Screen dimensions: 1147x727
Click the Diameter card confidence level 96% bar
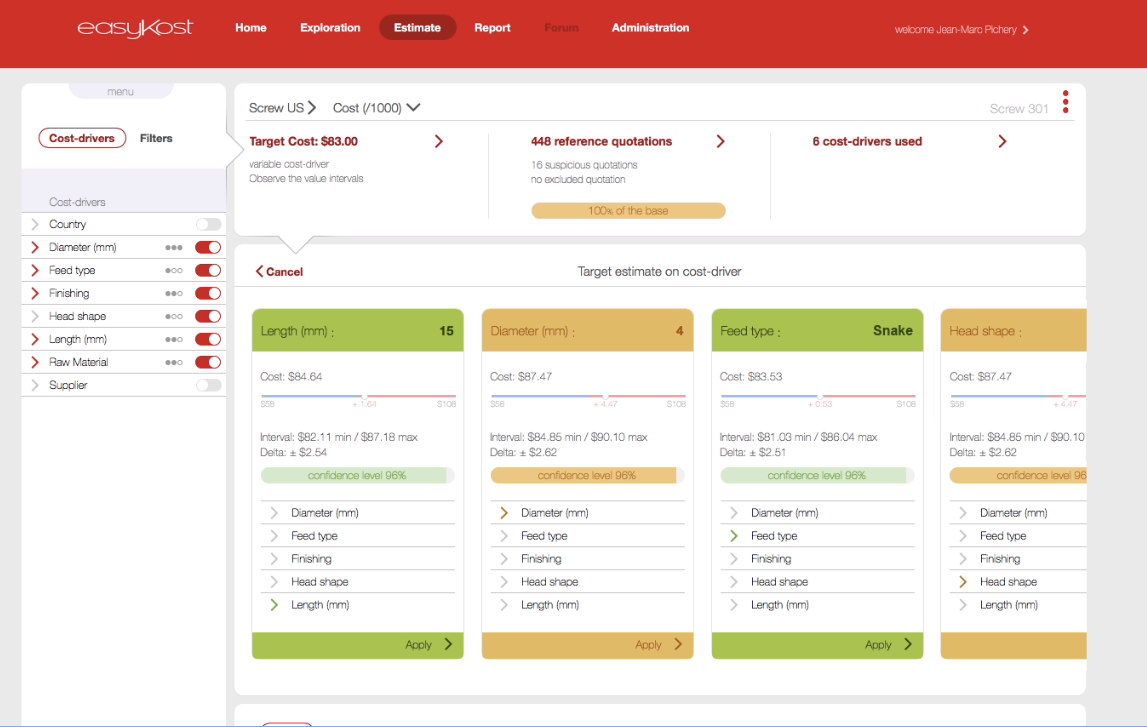click(587, 475)
